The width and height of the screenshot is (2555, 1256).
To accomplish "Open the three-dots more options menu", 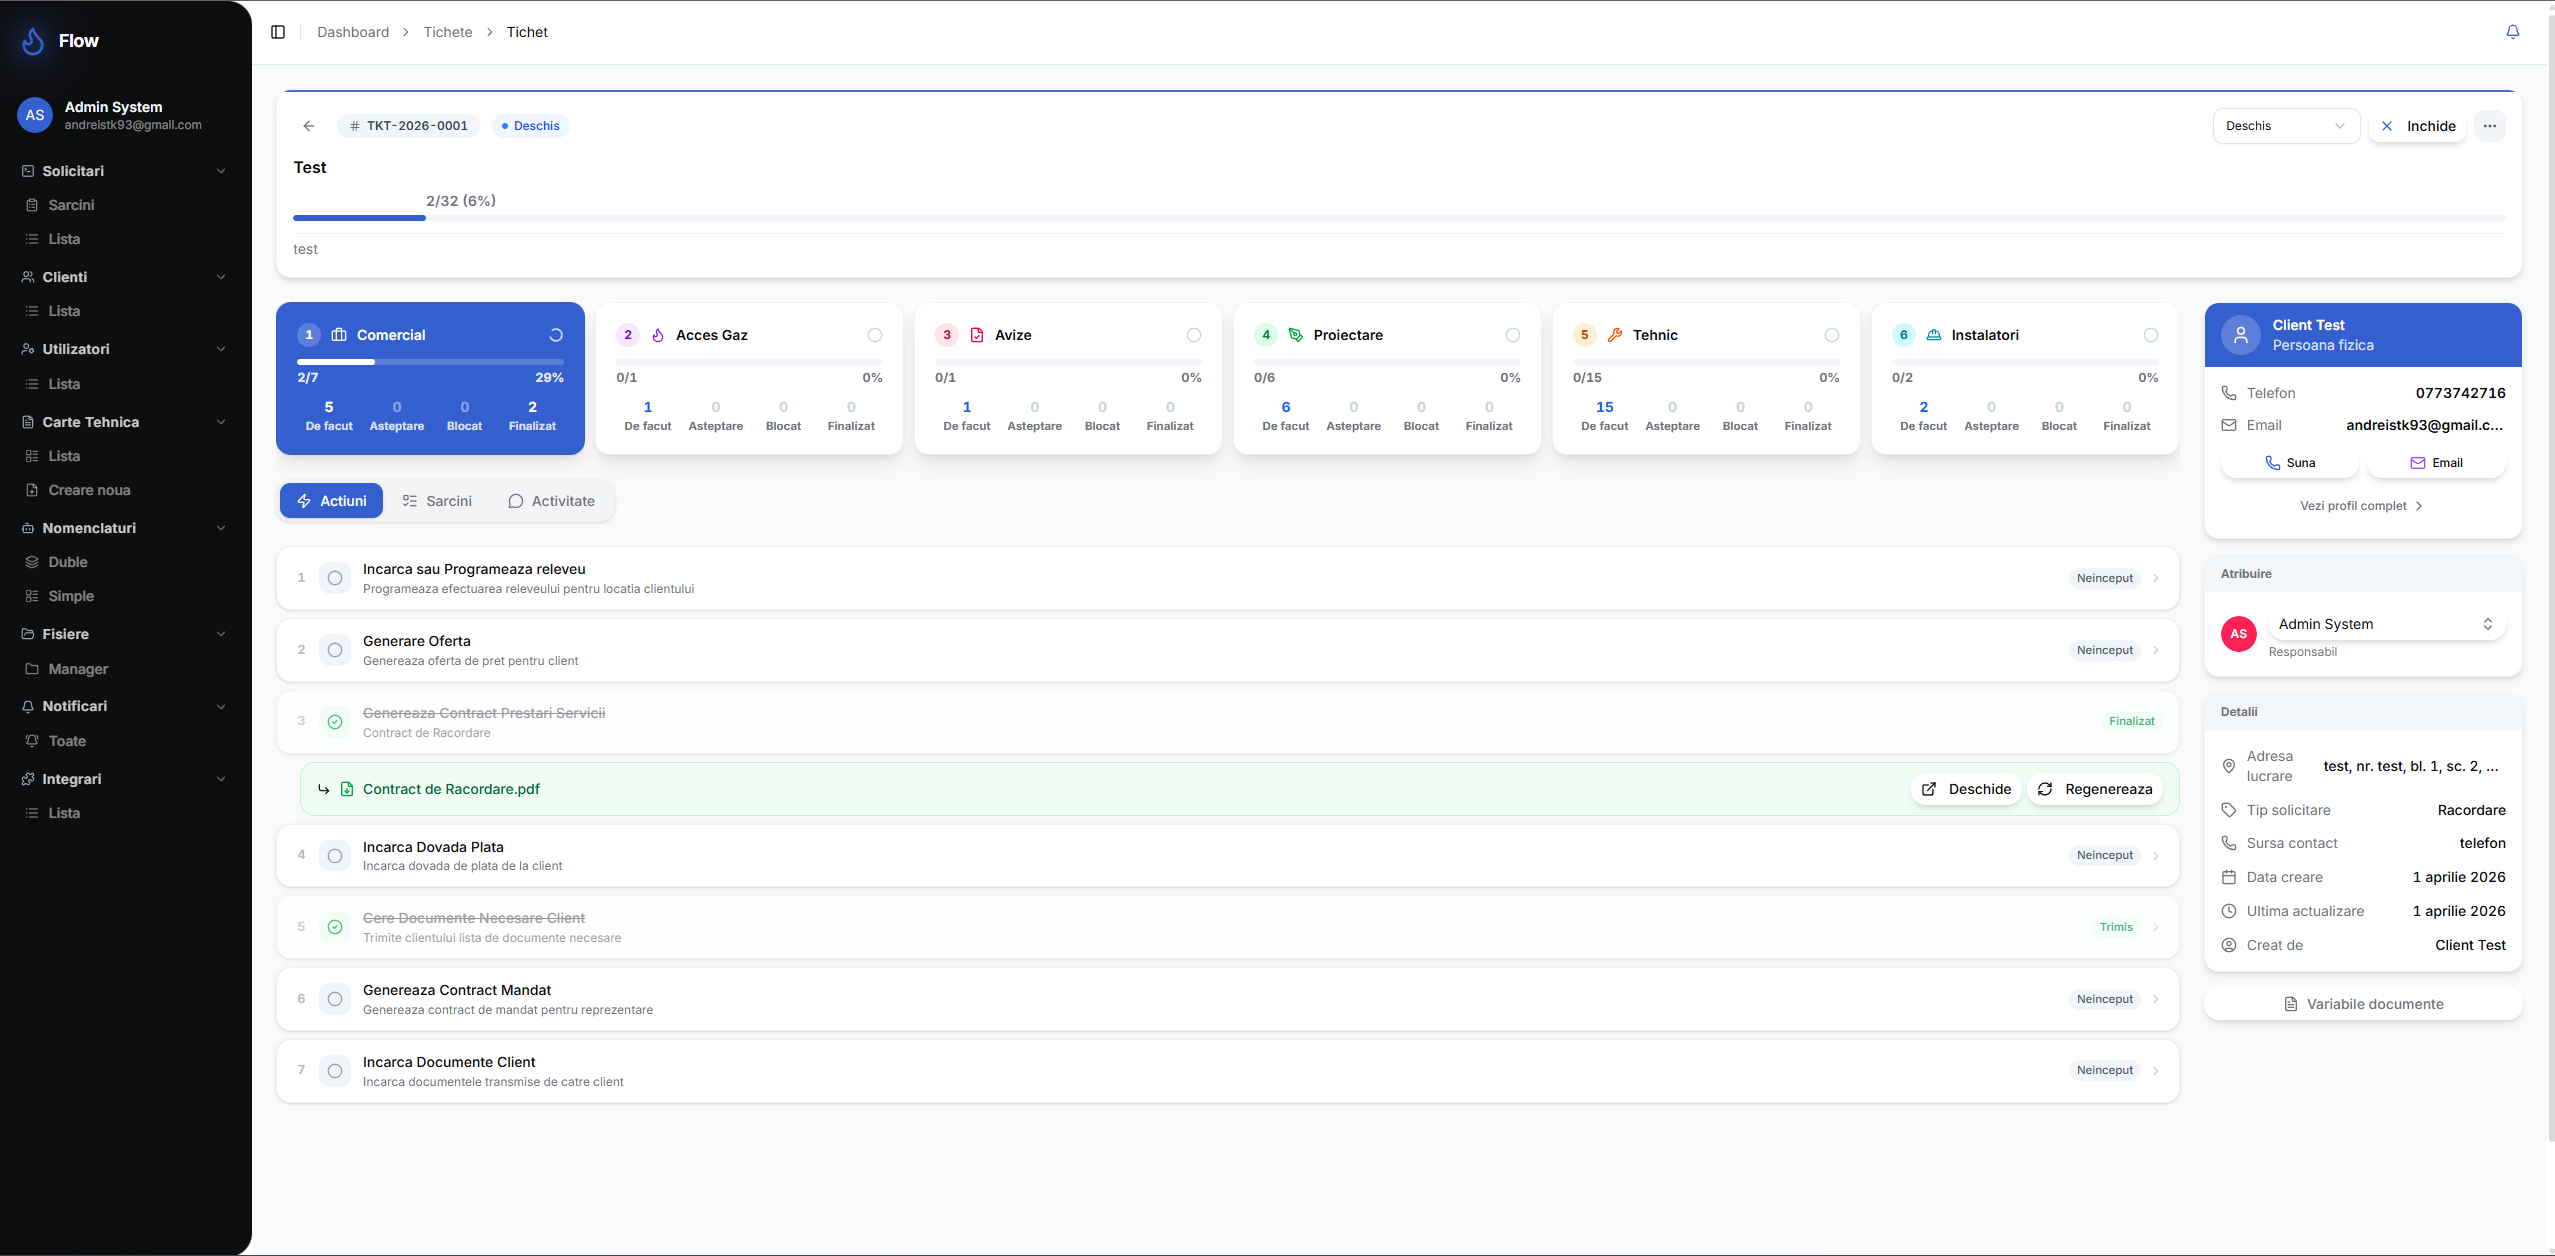I will (x=2489, y=126).
